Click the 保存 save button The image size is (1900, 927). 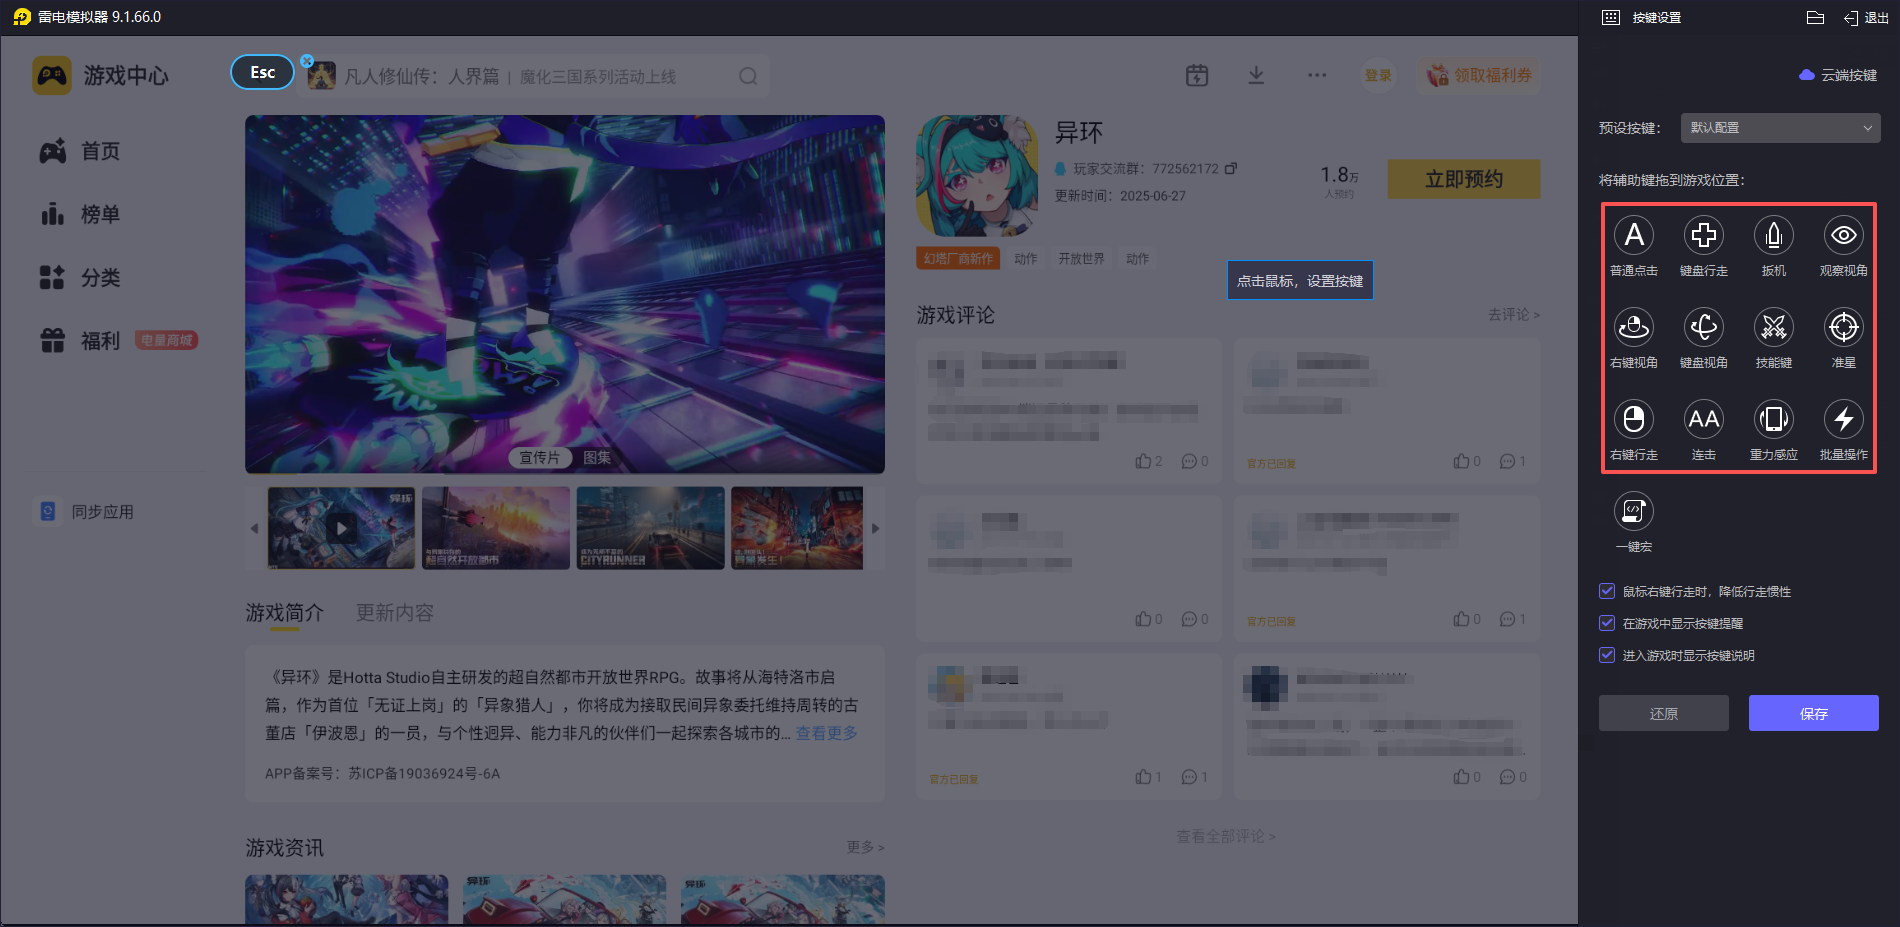point(1814,713)
